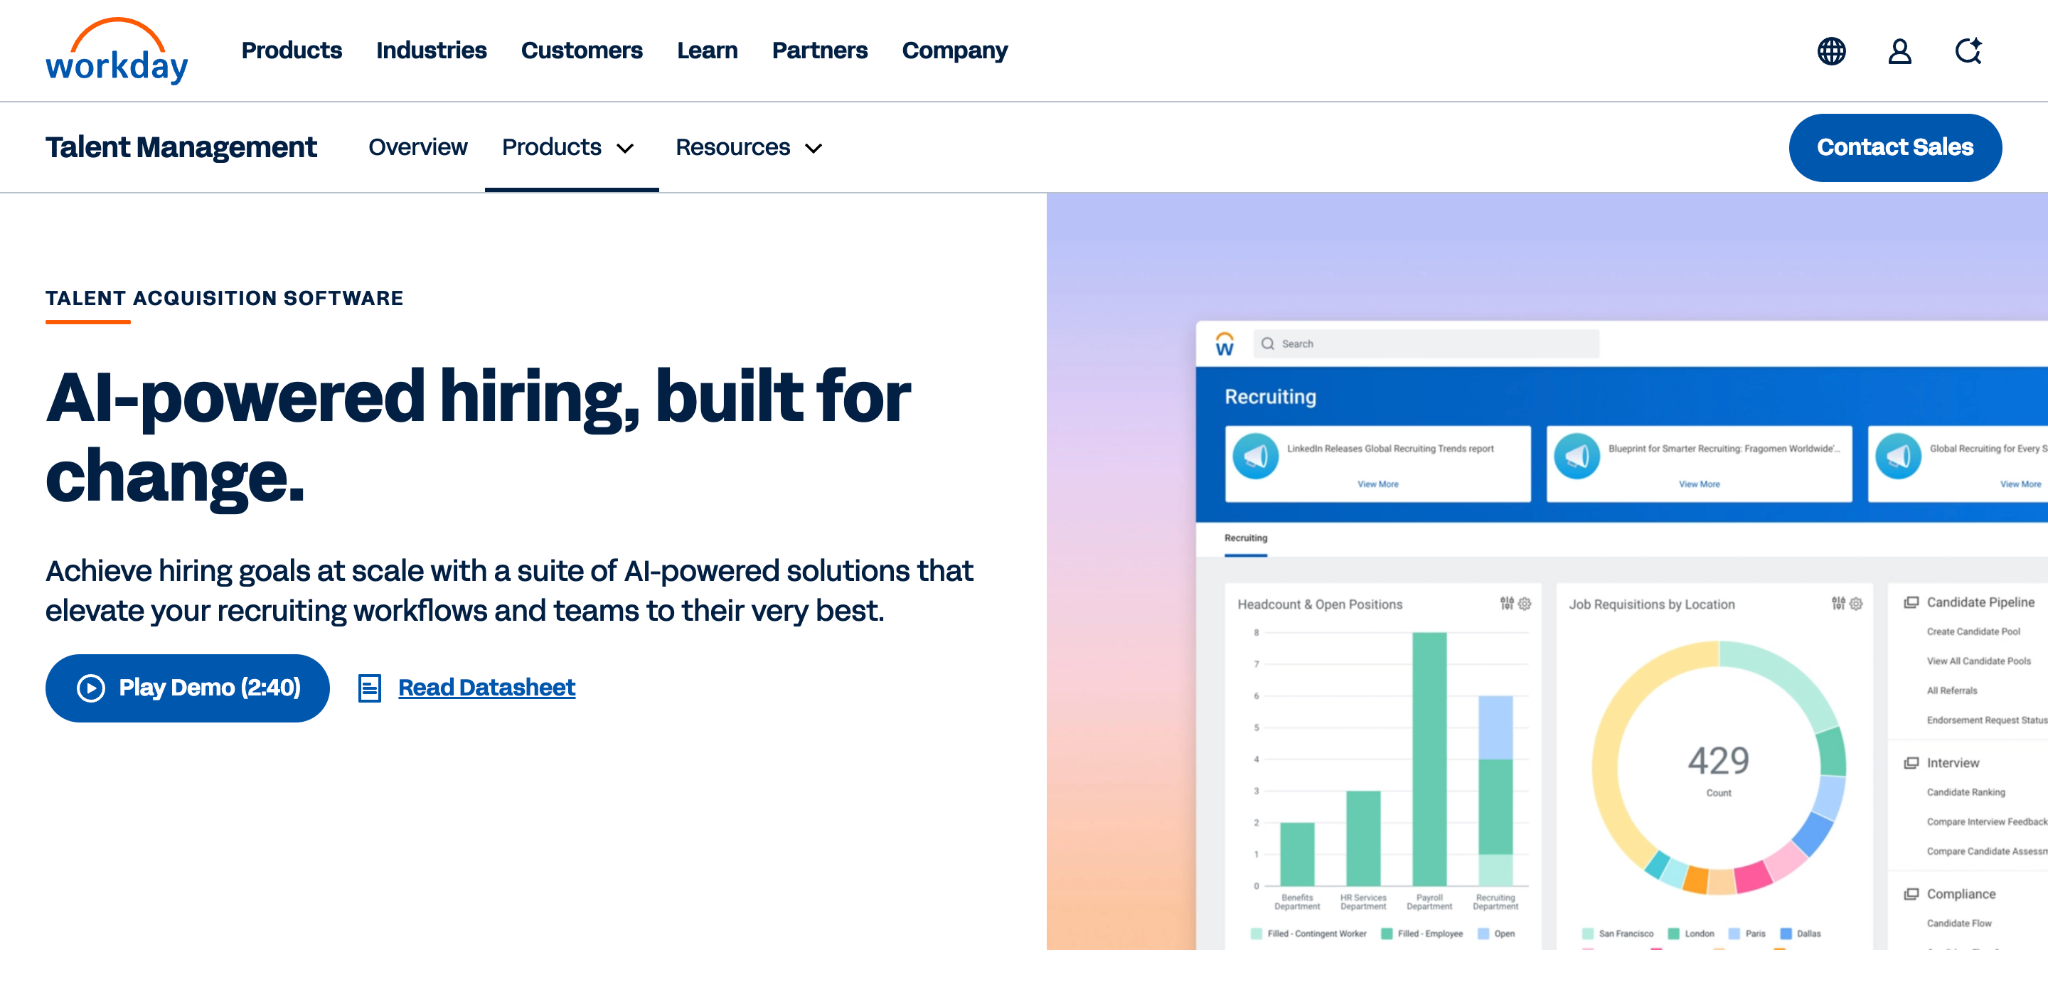
Task: Click Candidate Ranking link
Action: coord(1966,792)
